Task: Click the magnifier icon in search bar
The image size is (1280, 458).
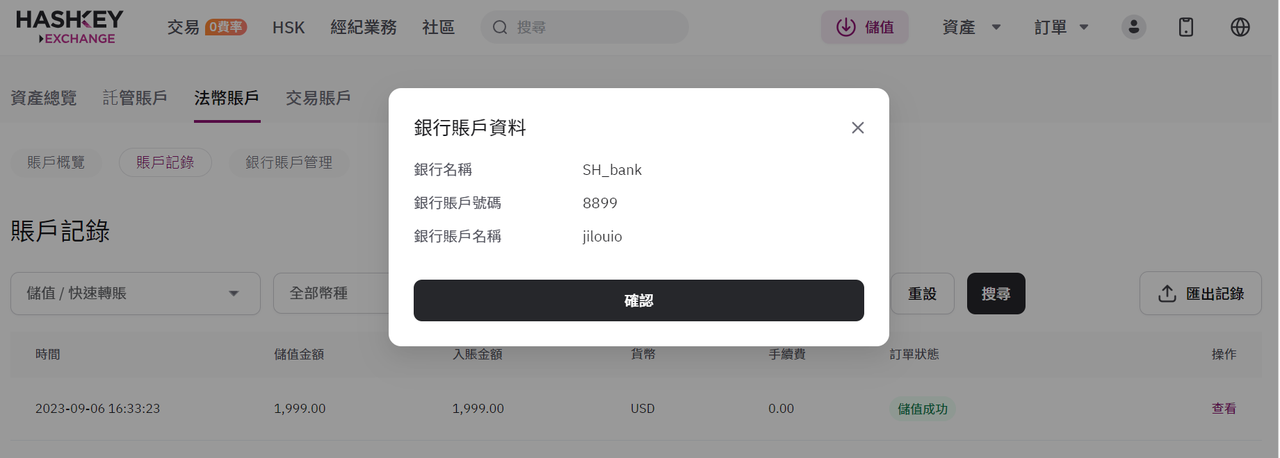Action: tap(500, 27)
